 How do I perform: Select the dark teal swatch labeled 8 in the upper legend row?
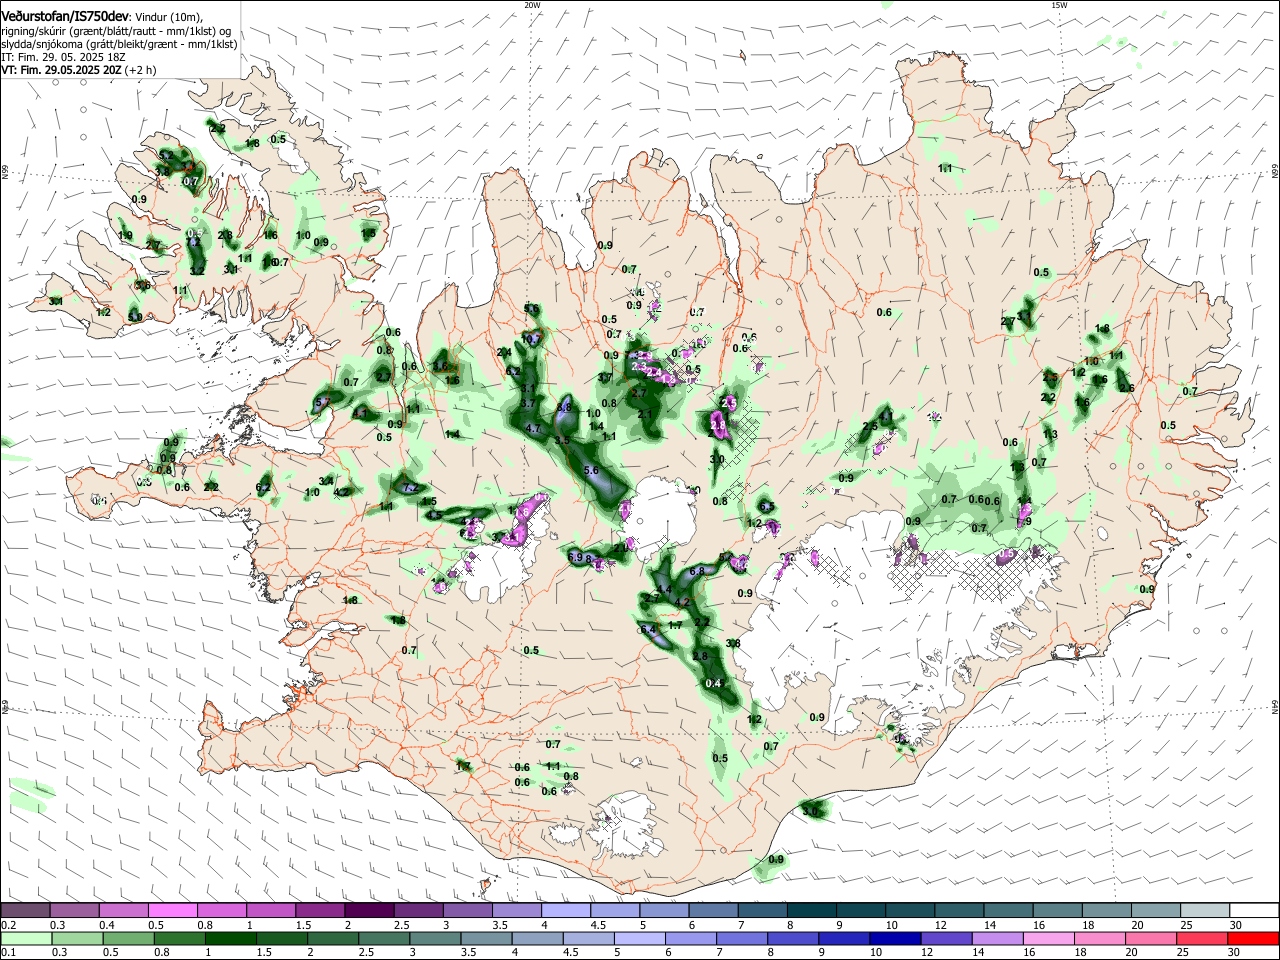(x=812, y=911)
